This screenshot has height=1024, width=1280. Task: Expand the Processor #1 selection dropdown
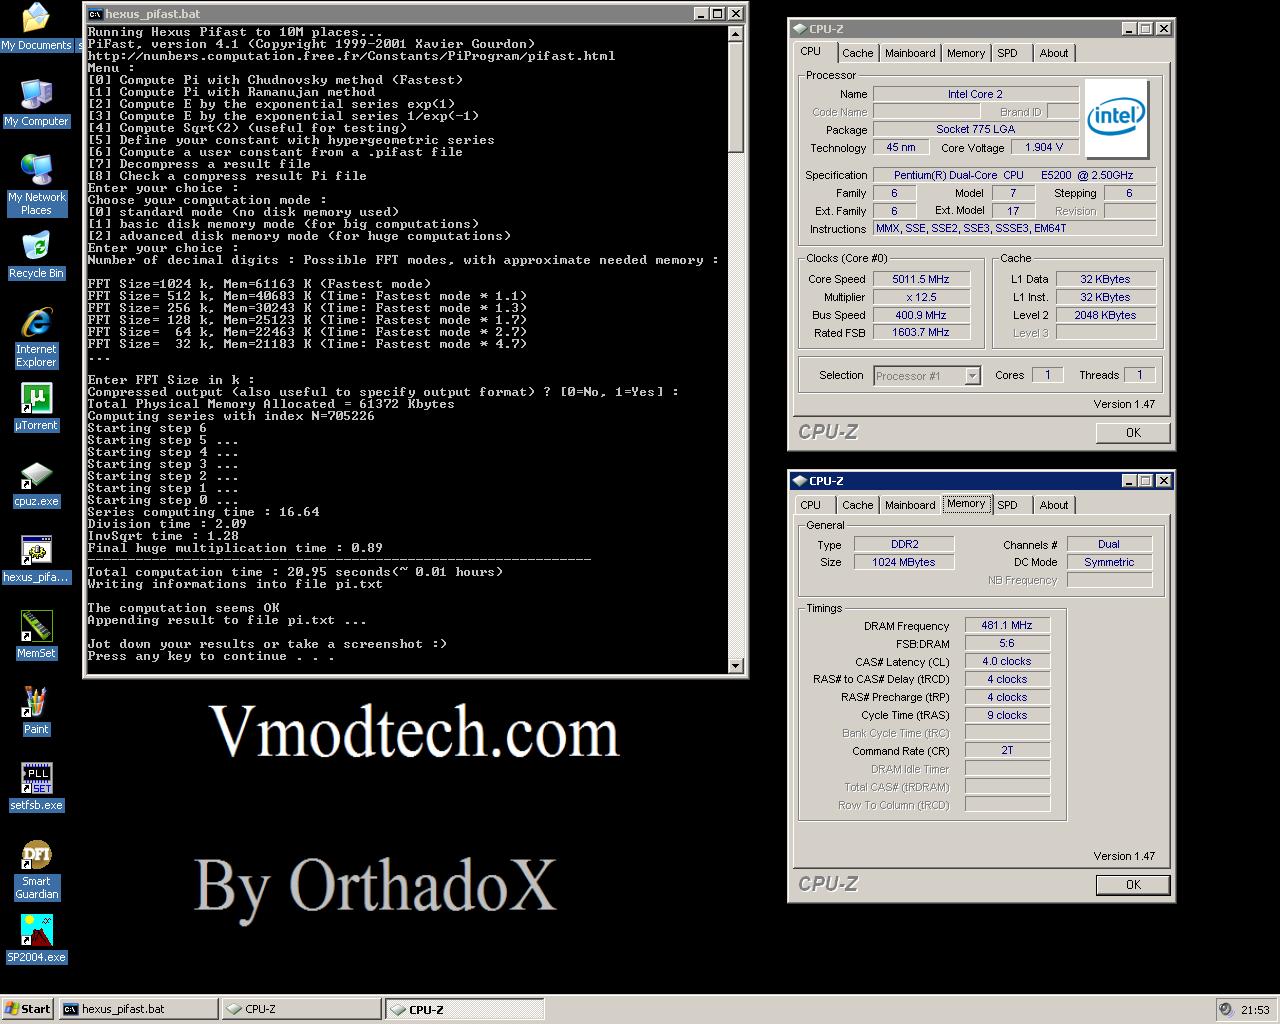(972, 376)
